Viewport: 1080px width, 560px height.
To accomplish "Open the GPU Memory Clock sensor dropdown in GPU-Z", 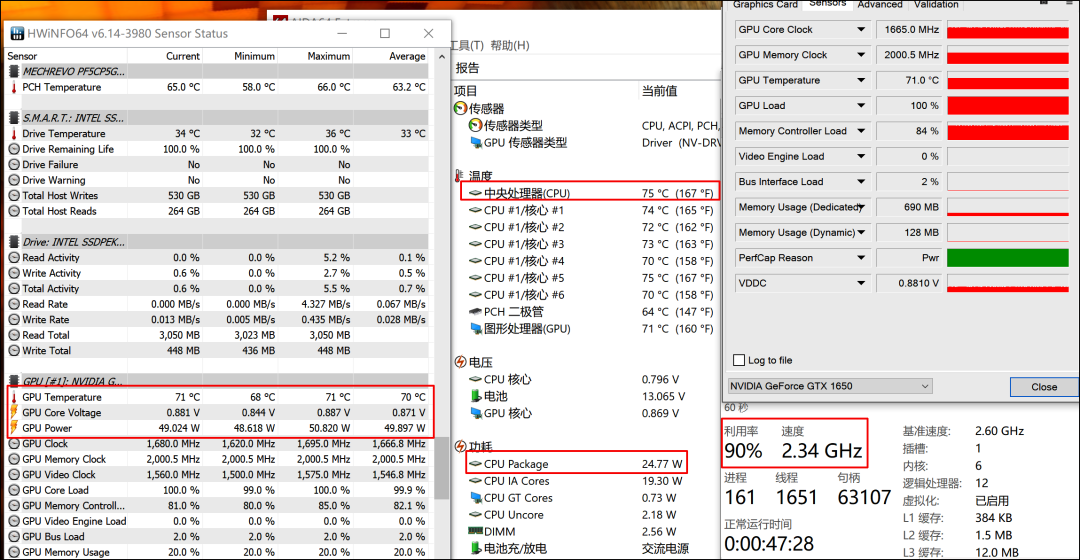I will coord(861,55).
